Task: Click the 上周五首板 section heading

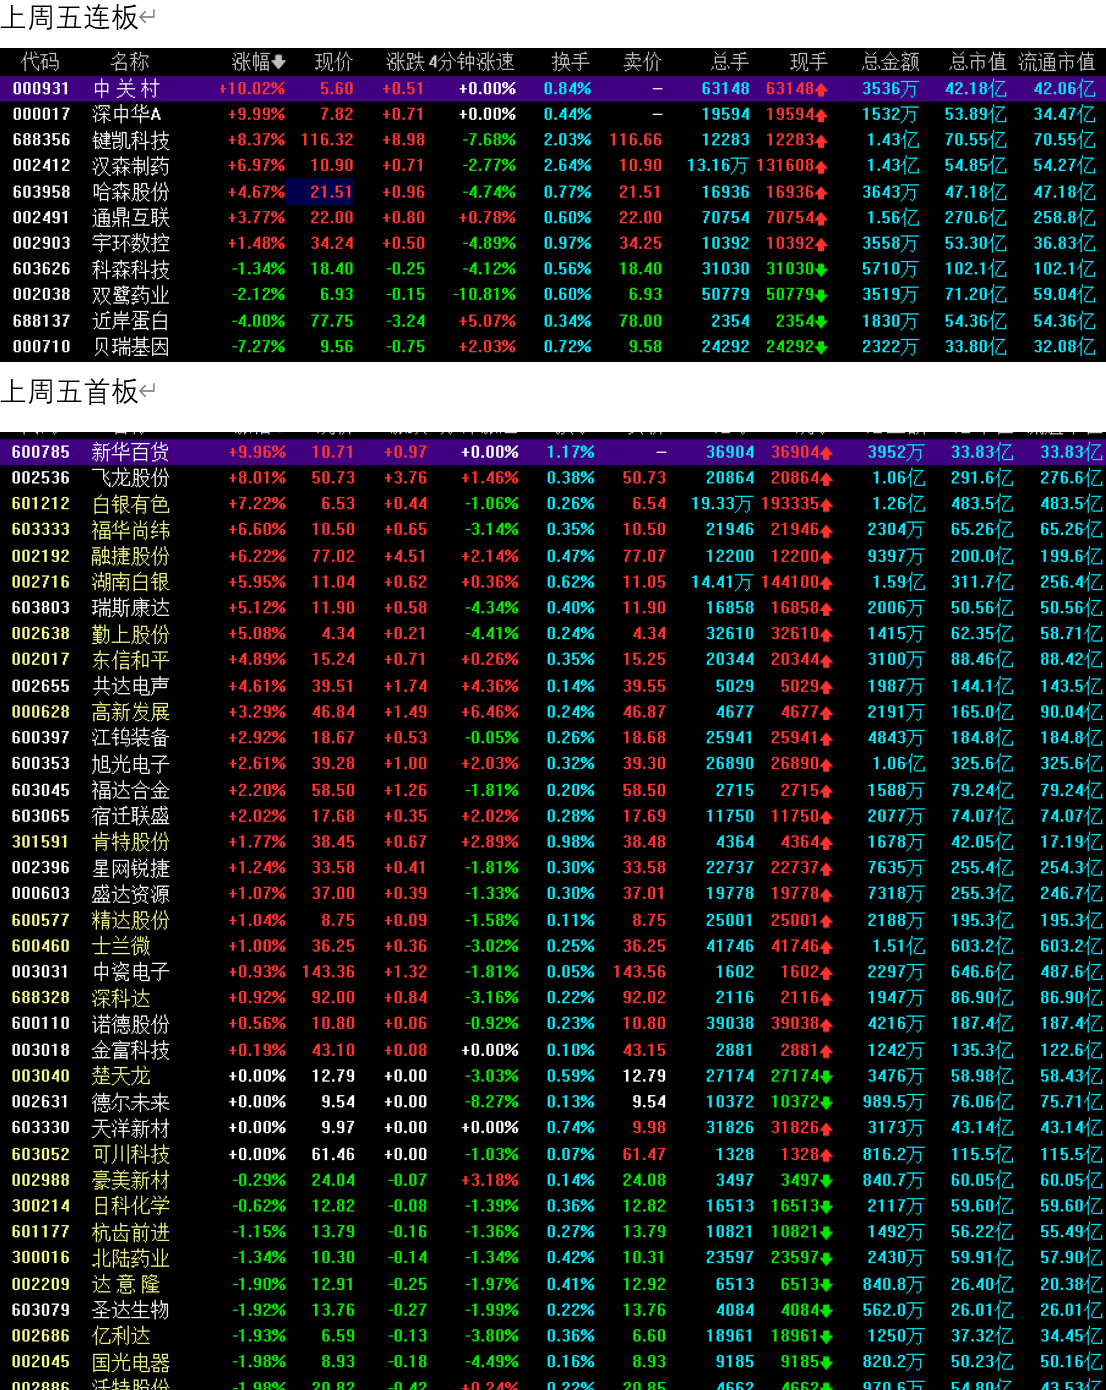Action: (69, 392)
